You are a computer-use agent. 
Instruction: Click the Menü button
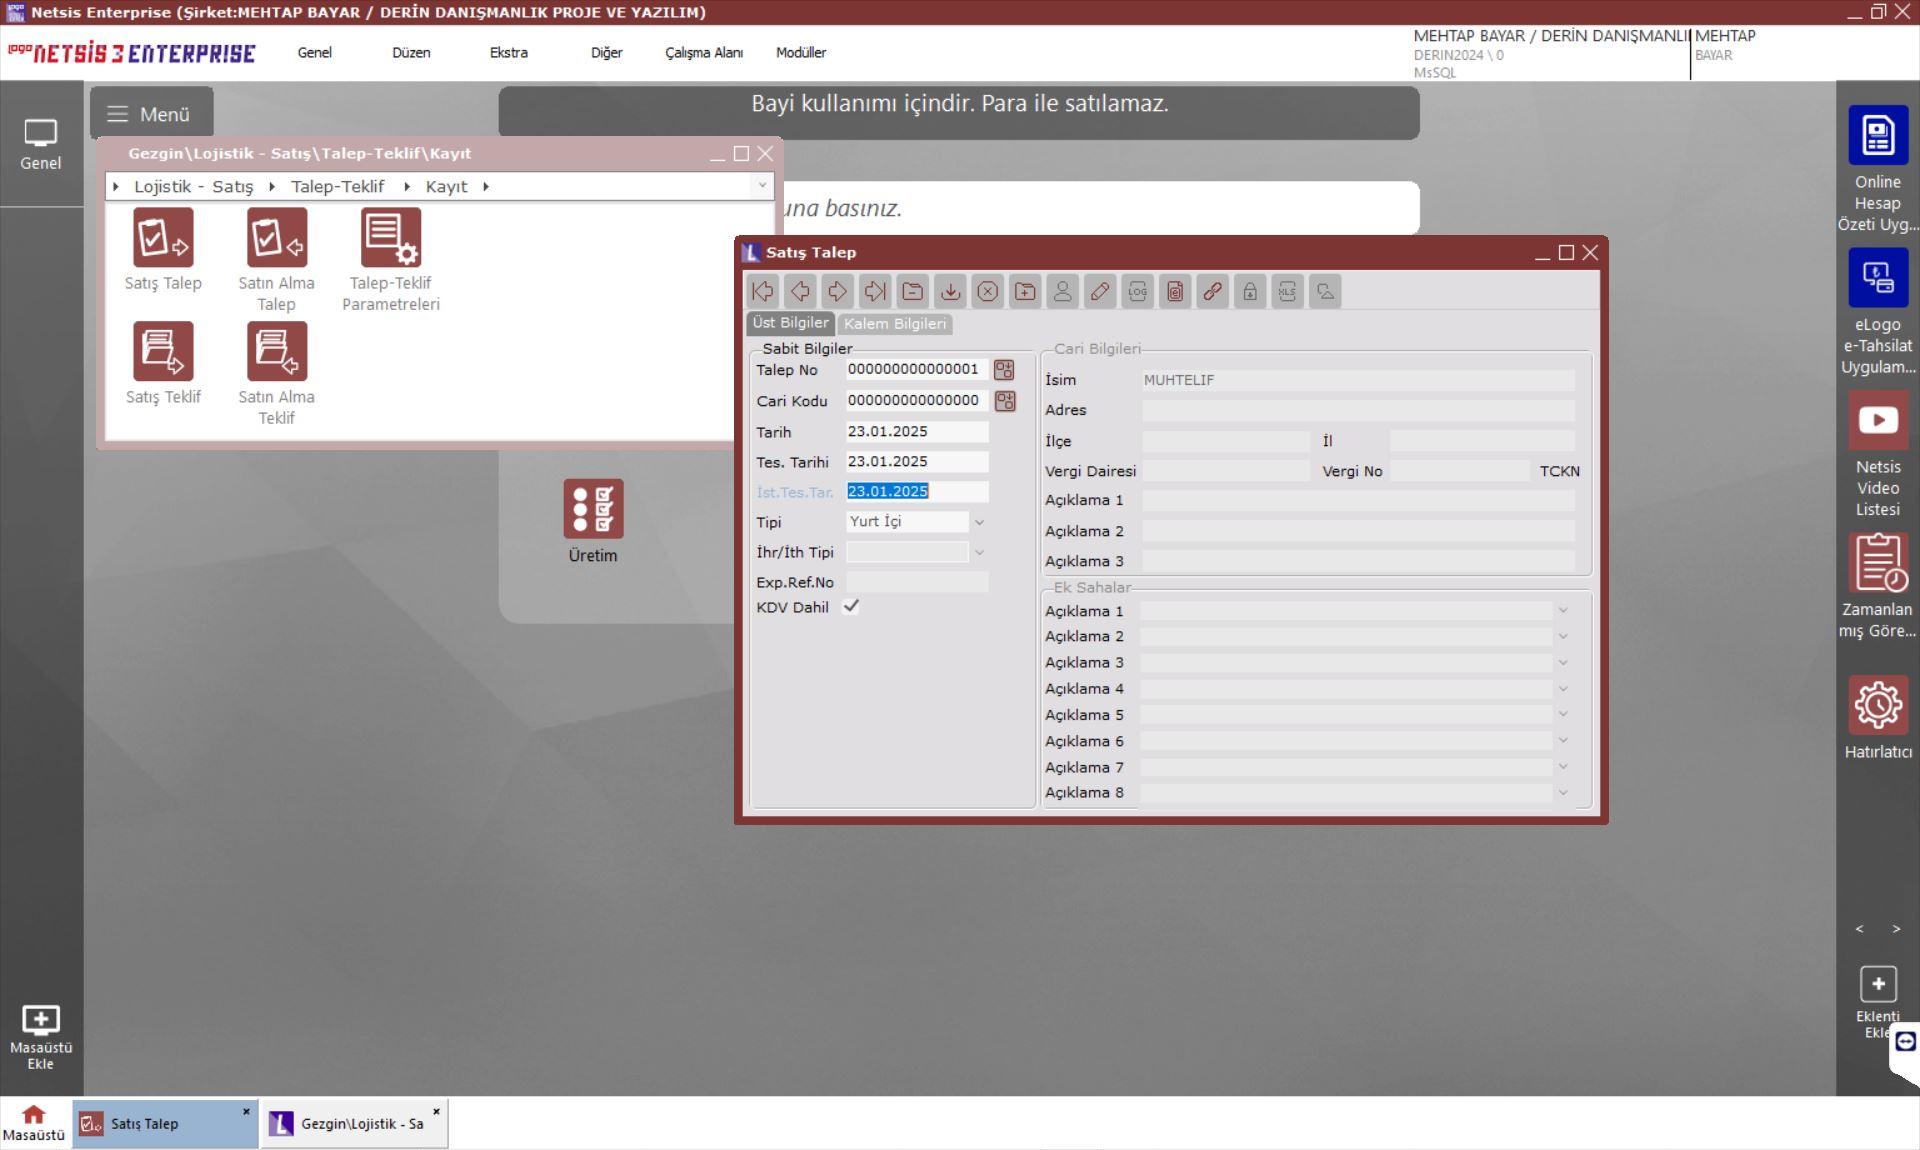[150, 114]
